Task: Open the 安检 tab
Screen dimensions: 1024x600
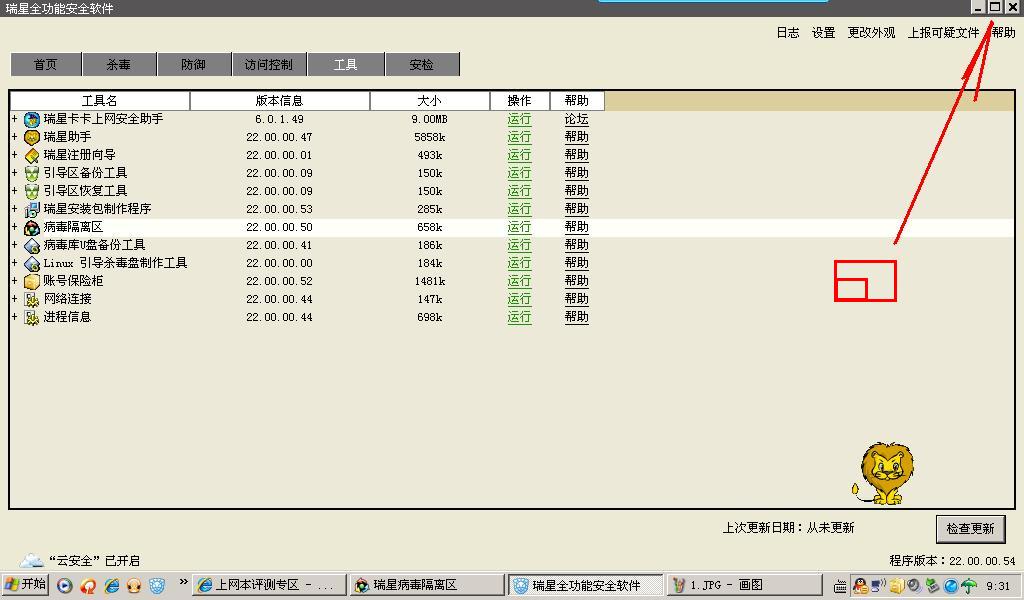Action: [x=422, y=64]
